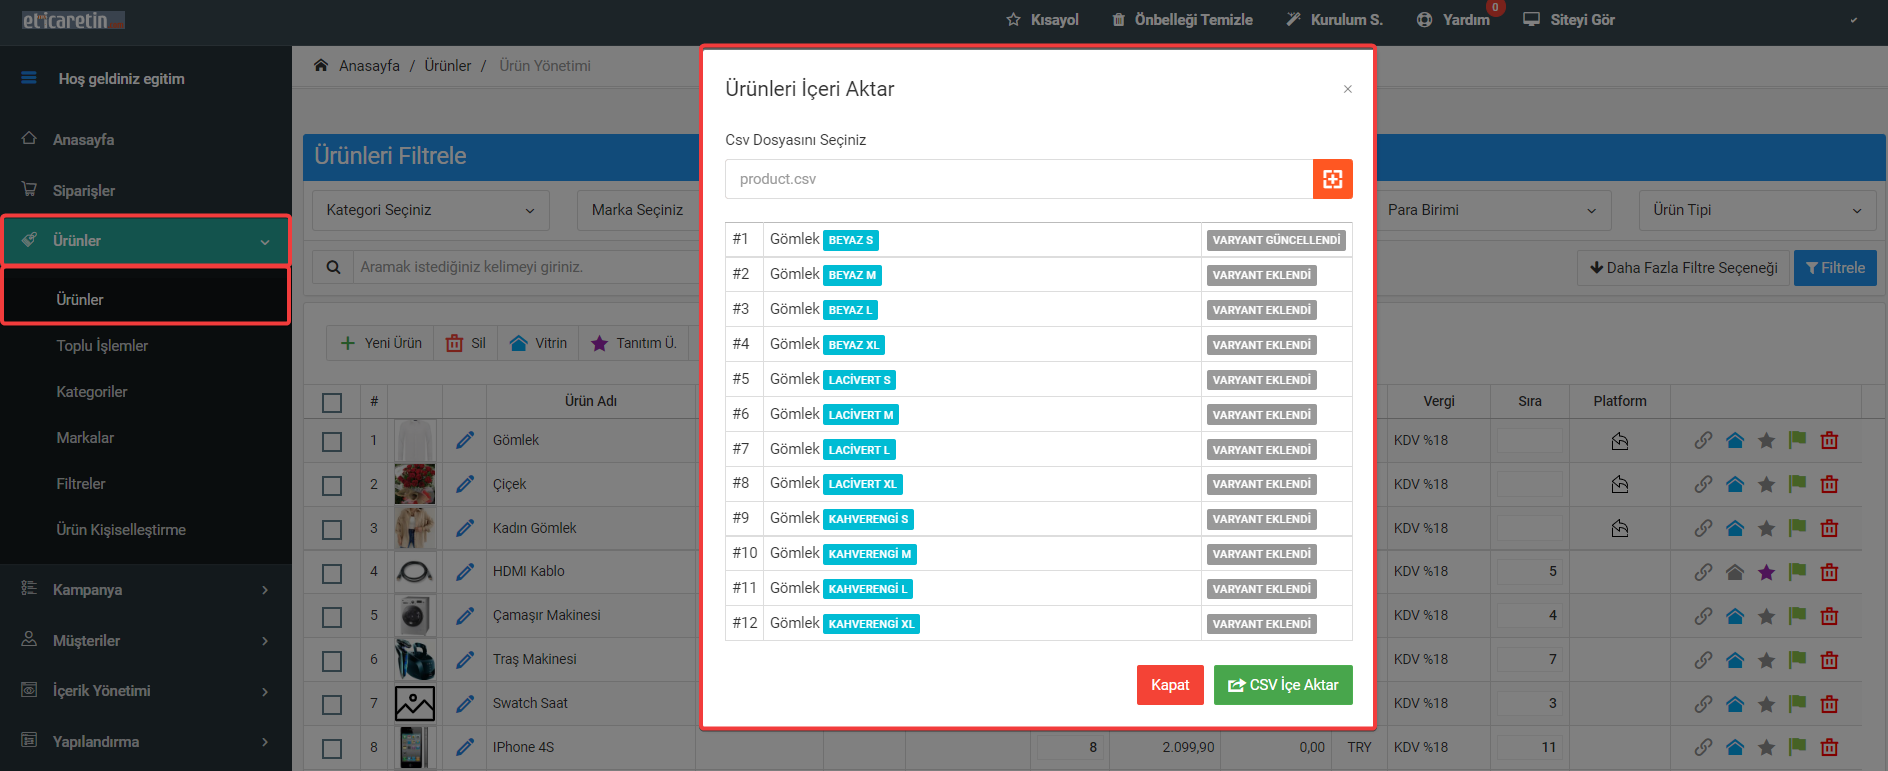Click the product search text field
The width and height of the screenshot is (1888, 771).
coord(526,267)
